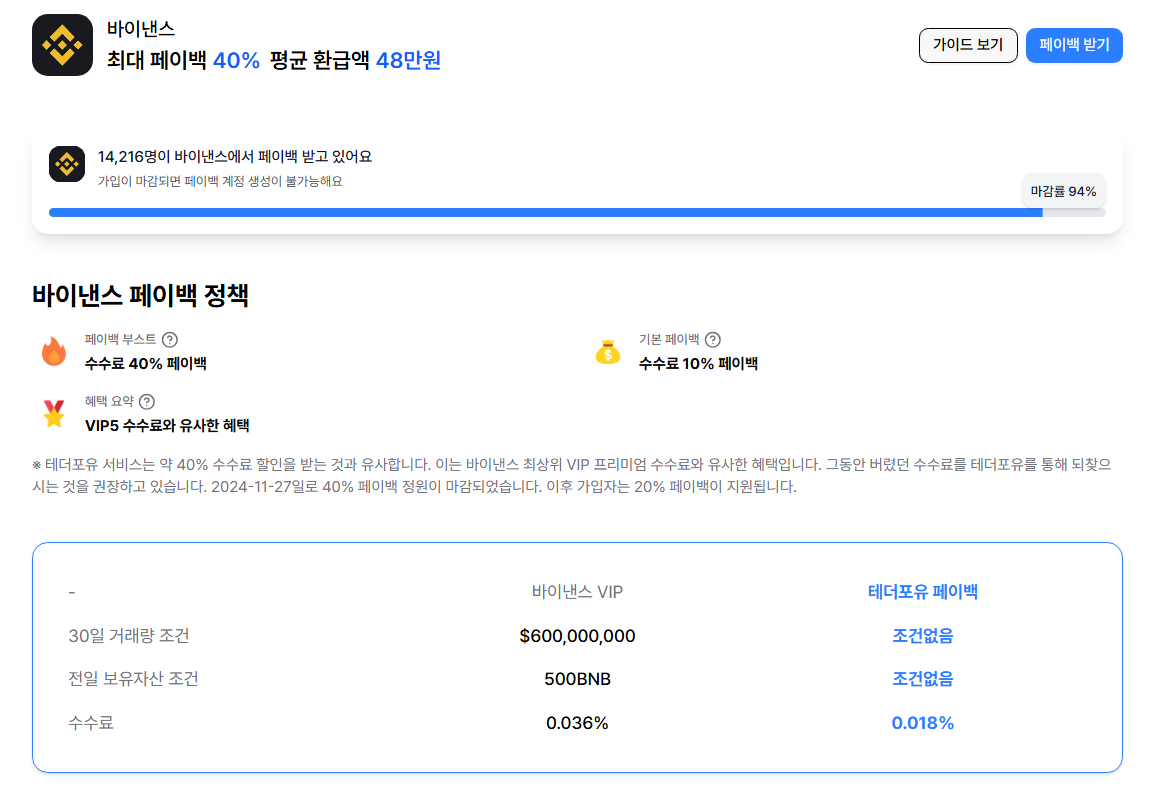
Task: Click the money bag icon
Action: point(608,351)
